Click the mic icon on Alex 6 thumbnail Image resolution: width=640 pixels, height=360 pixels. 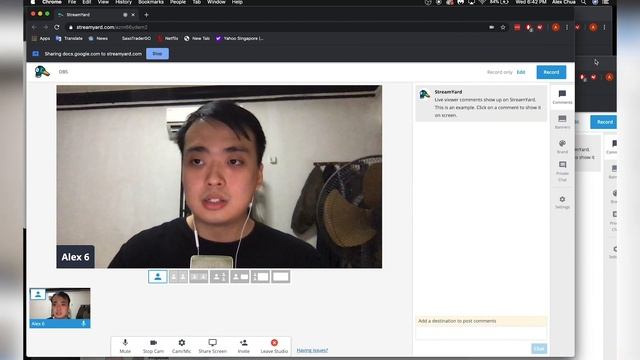point(84,324)
